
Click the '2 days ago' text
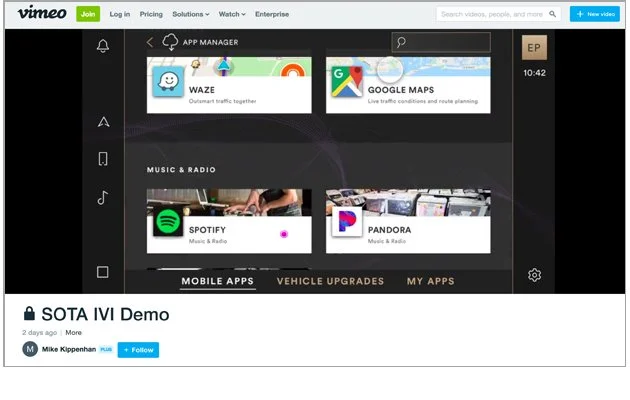point(39,333)
